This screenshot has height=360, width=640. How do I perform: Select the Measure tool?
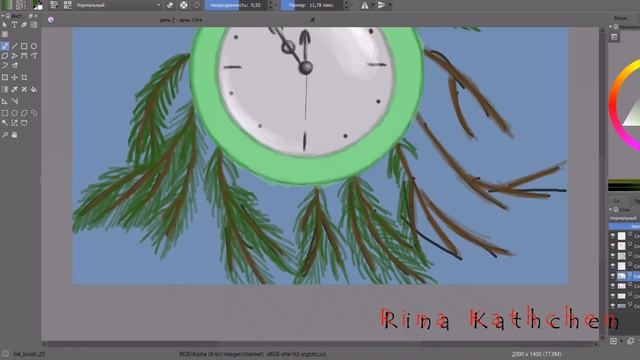[14, 101]
